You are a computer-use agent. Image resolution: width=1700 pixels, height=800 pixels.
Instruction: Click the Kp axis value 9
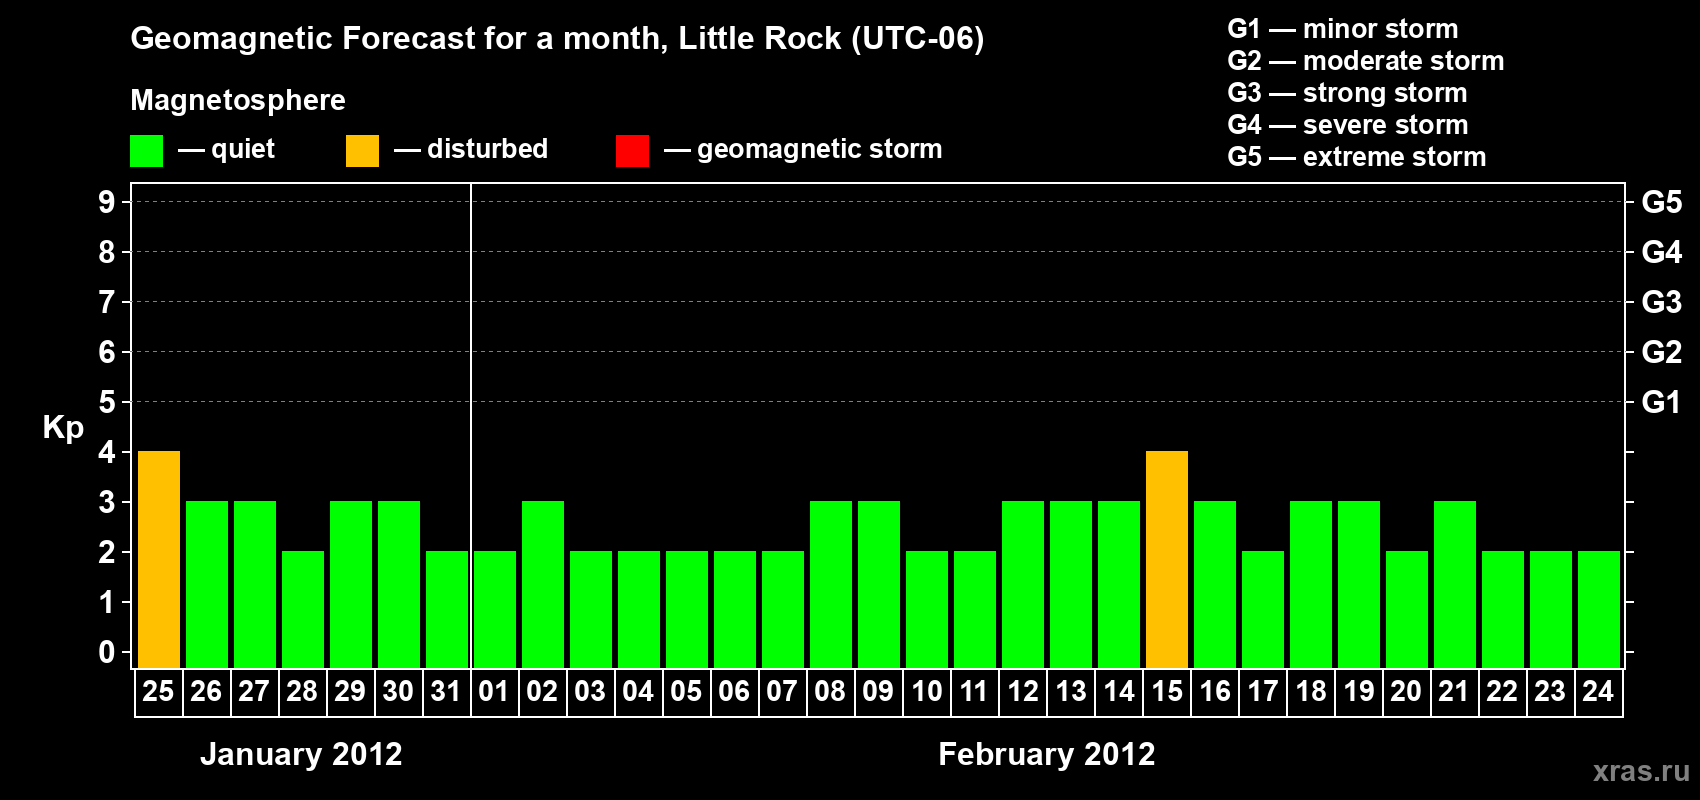[107, 202]
